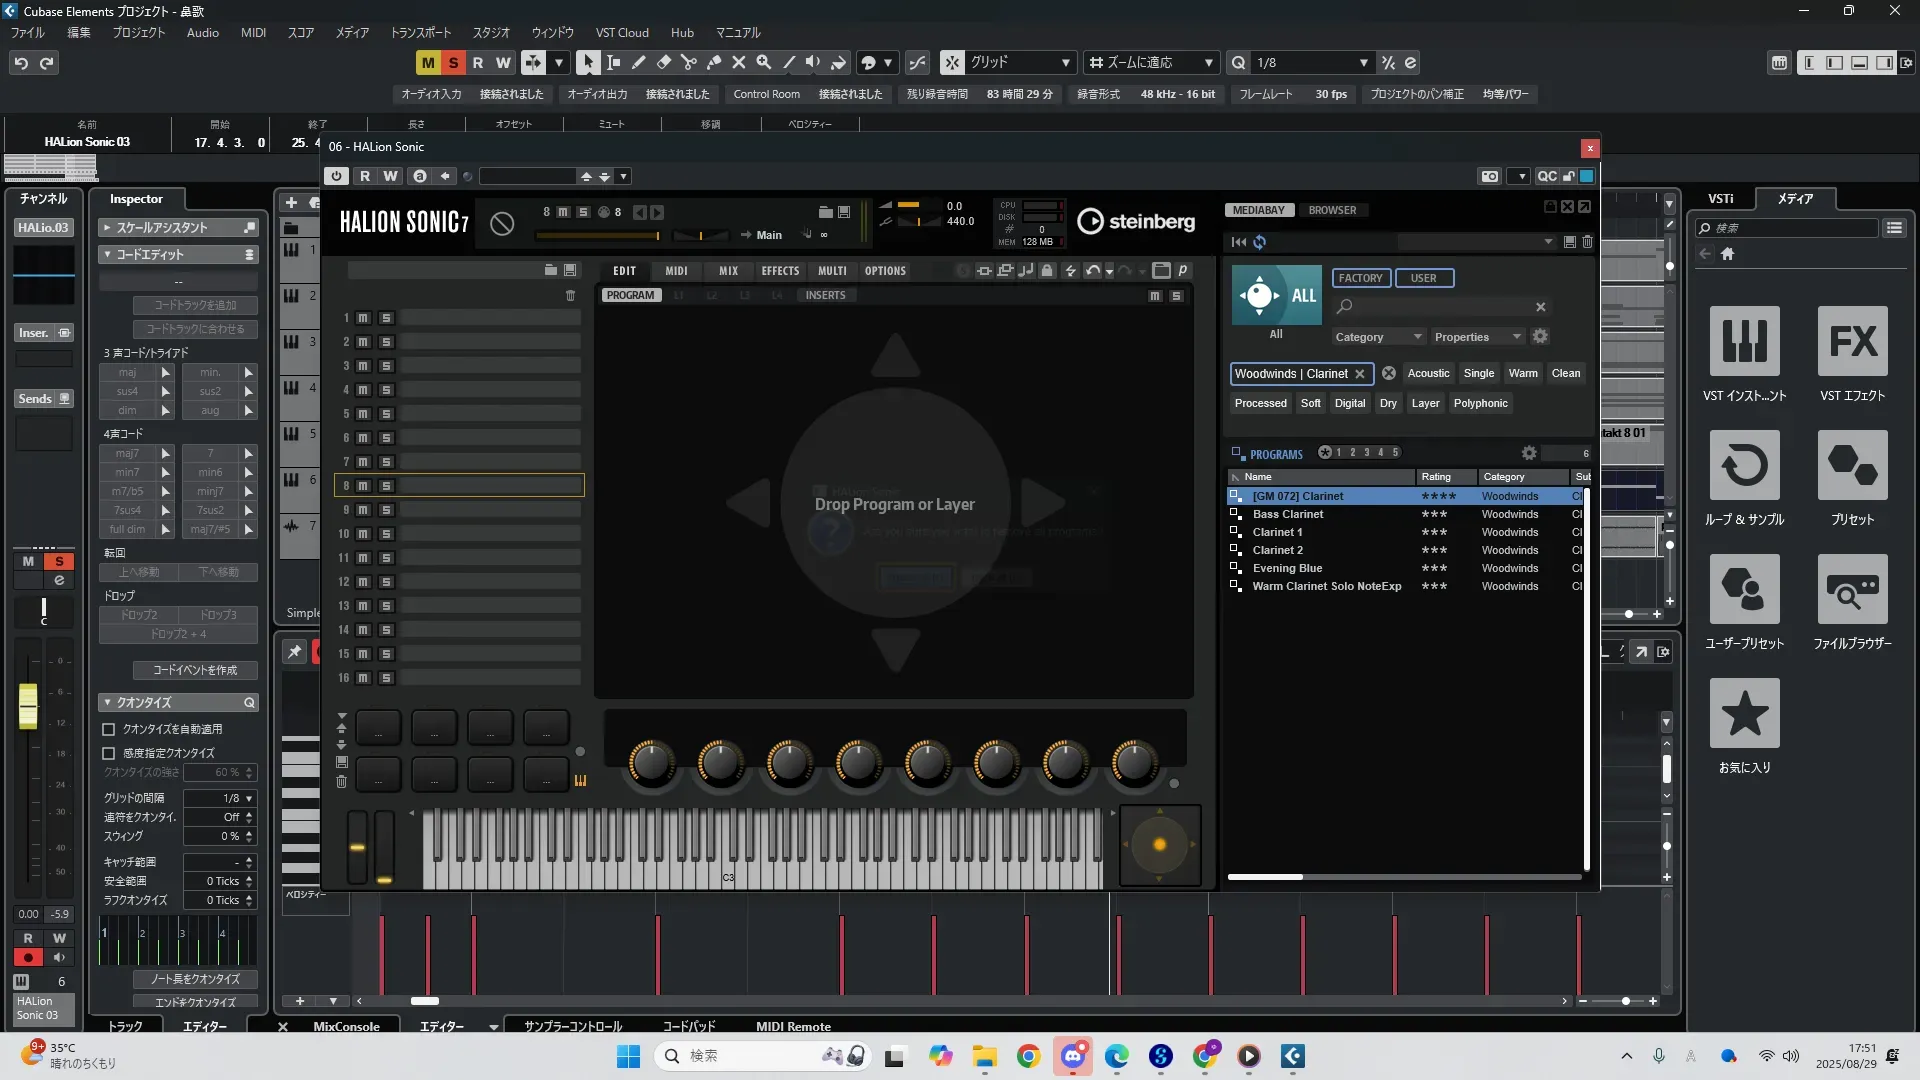This screenshot has height=1080, width=1920.
Task: Select the Zoom magnifier tool
Action: [763, 63]
